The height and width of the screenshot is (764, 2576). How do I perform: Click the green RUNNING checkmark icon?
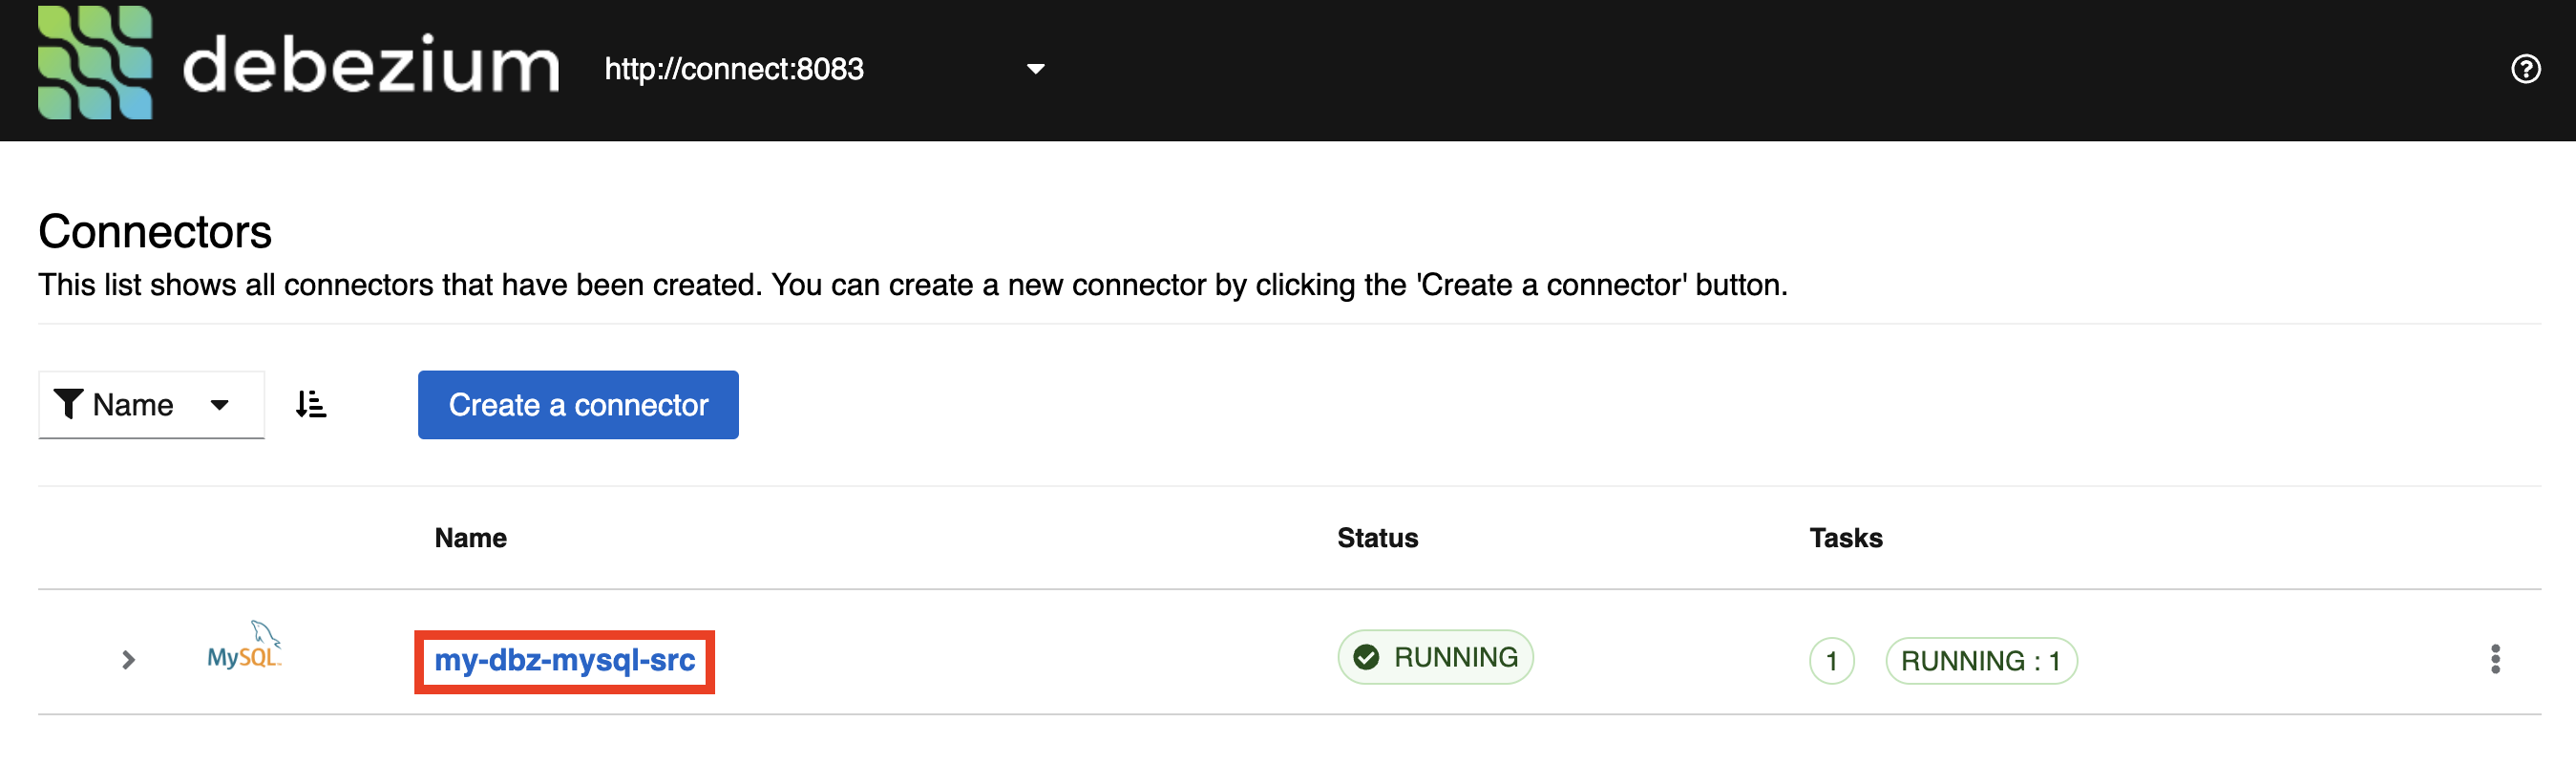point(1366,657)
